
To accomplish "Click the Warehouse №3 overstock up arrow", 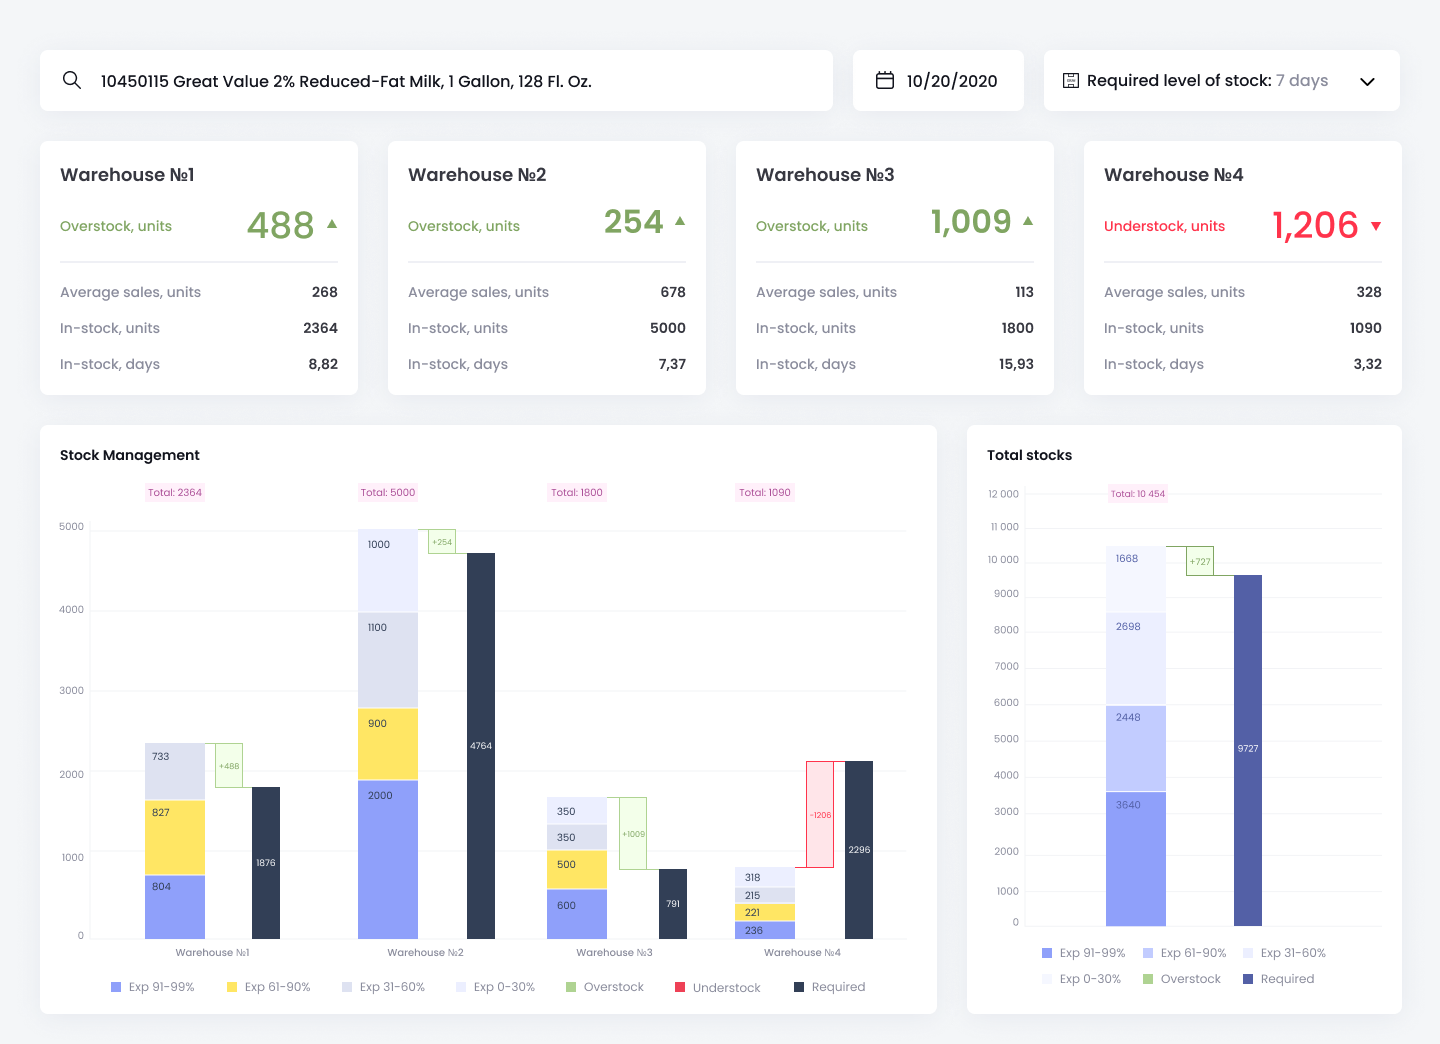I will point(1028,221).
